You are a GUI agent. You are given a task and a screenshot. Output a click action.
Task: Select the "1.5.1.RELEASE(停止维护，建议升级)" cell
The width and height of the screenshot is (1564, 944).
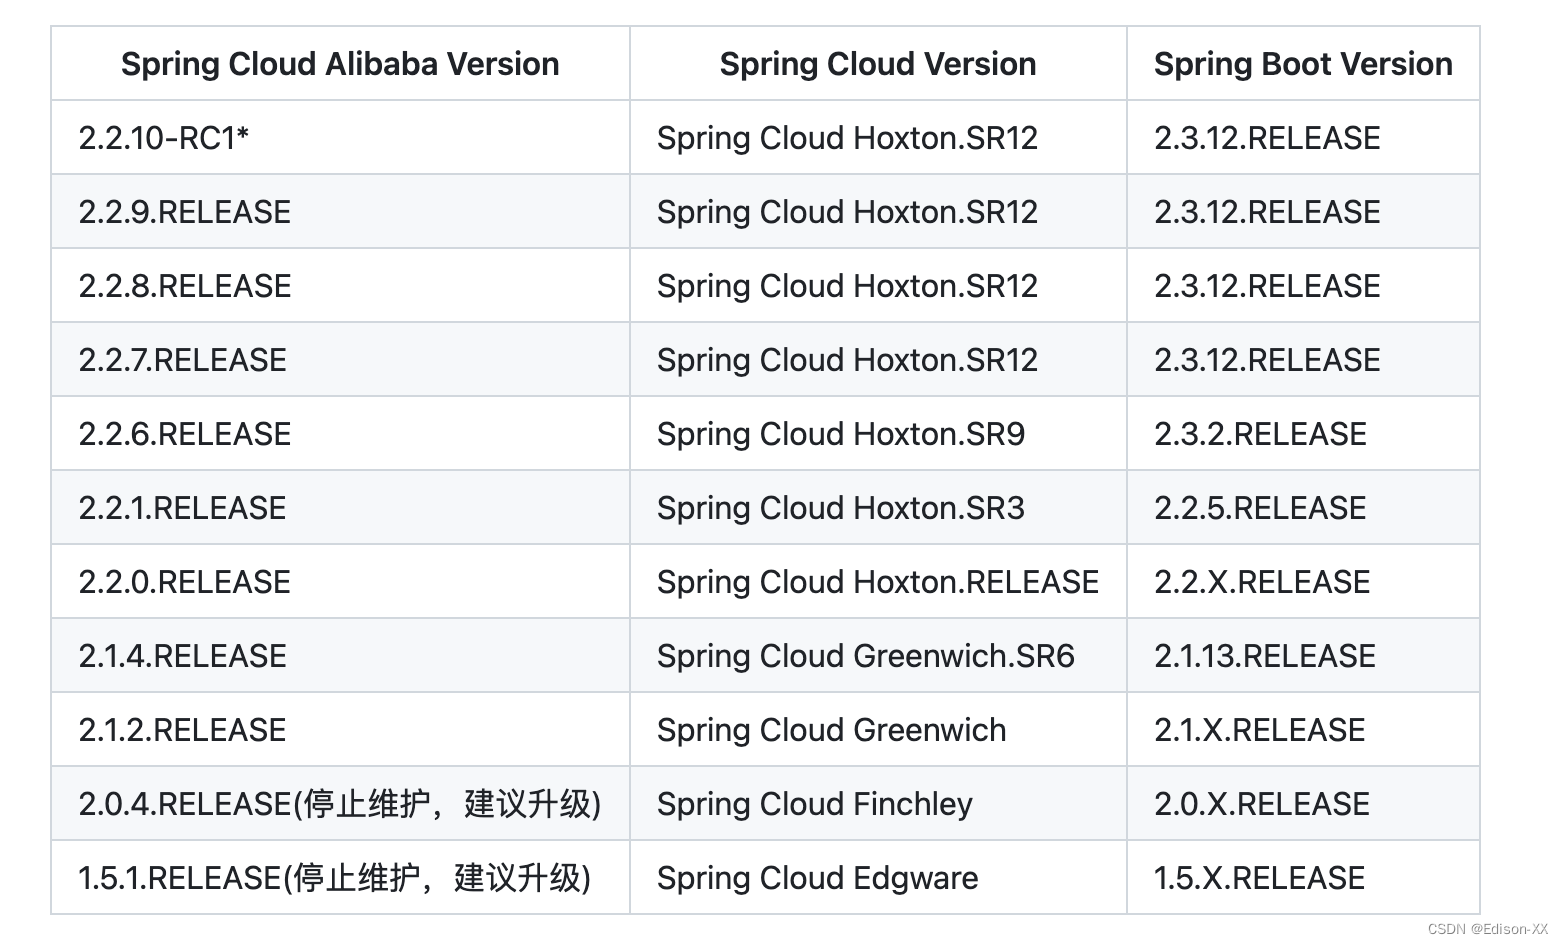click(x=340, y=878)
